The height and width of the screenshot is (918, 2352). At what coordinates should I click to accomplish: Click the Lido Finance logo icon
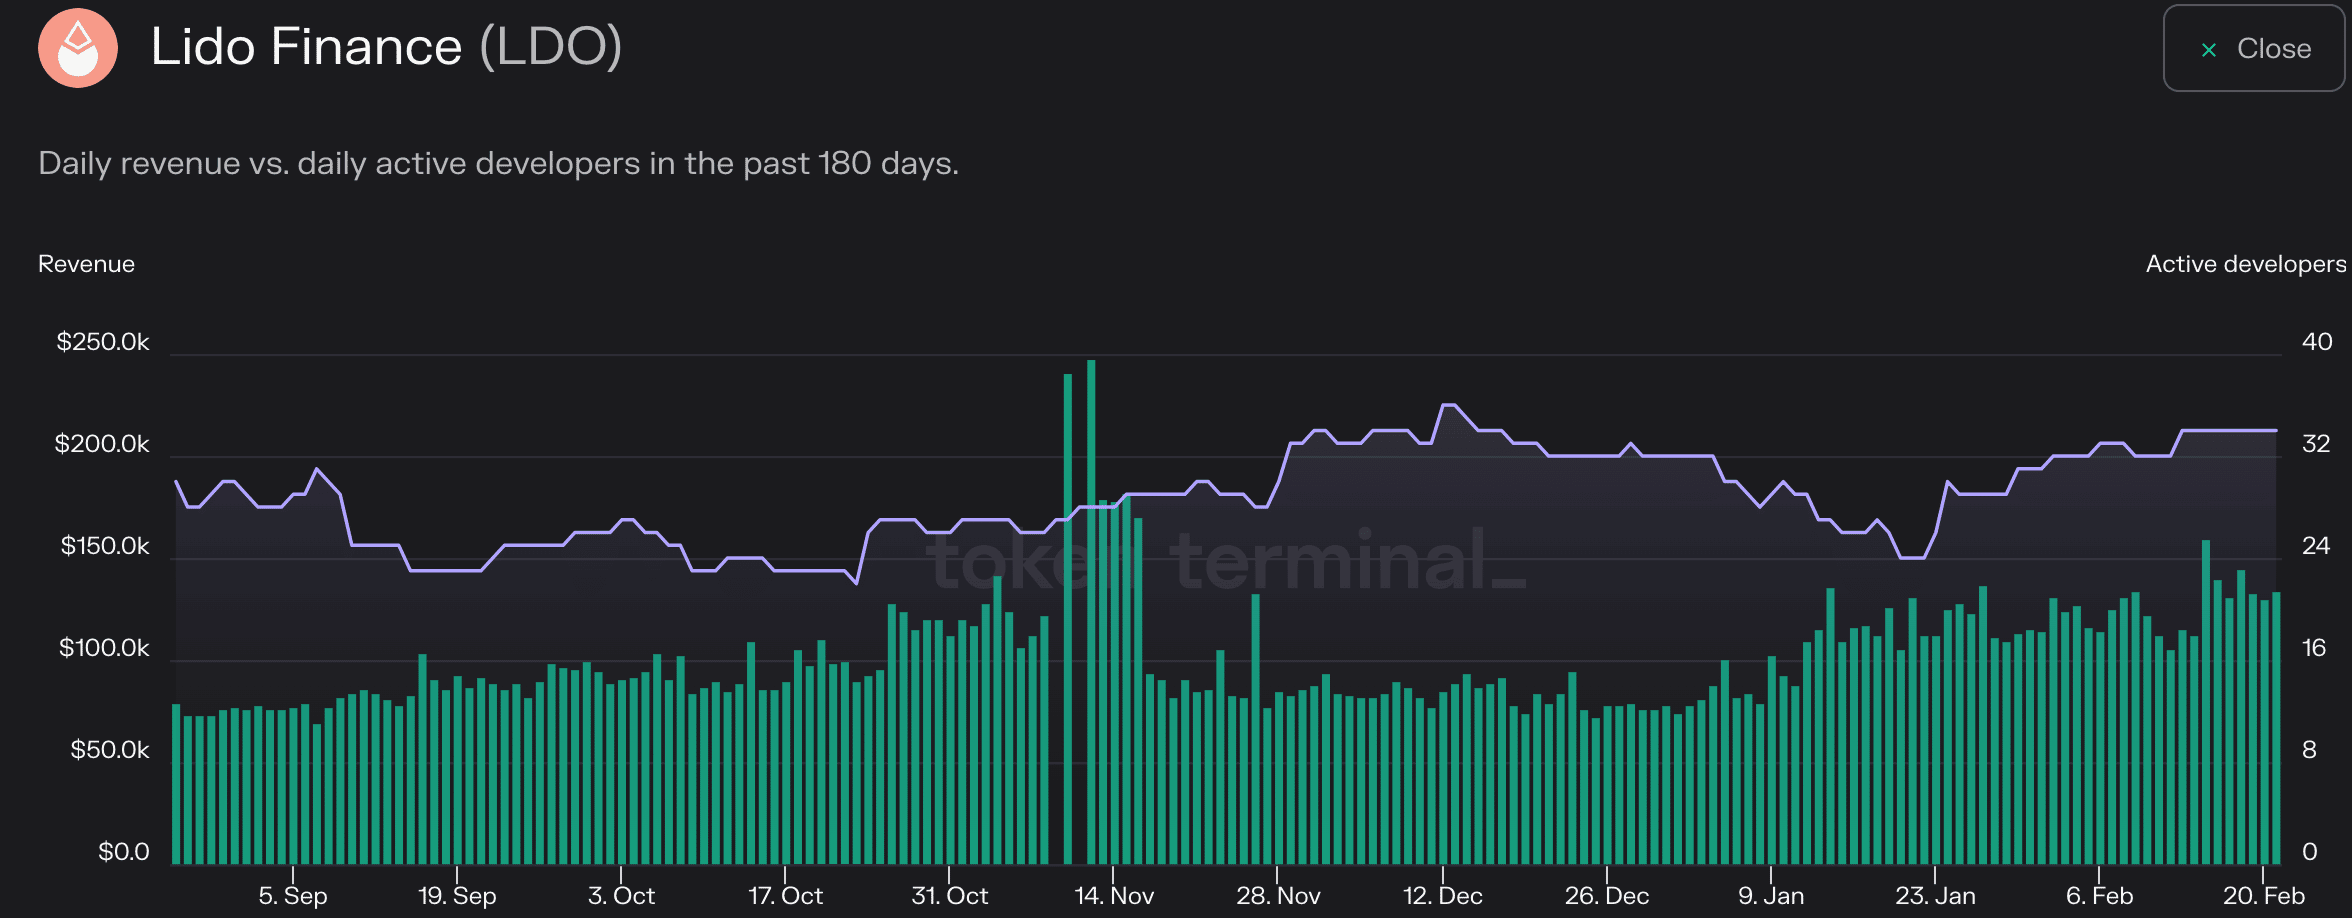[78, 48]
